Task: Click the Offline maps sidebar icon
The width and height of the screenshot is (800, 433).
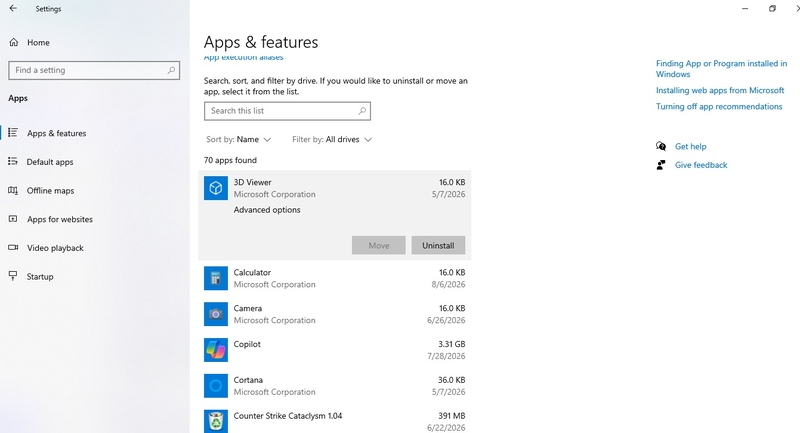Action: tap(13, 190)
